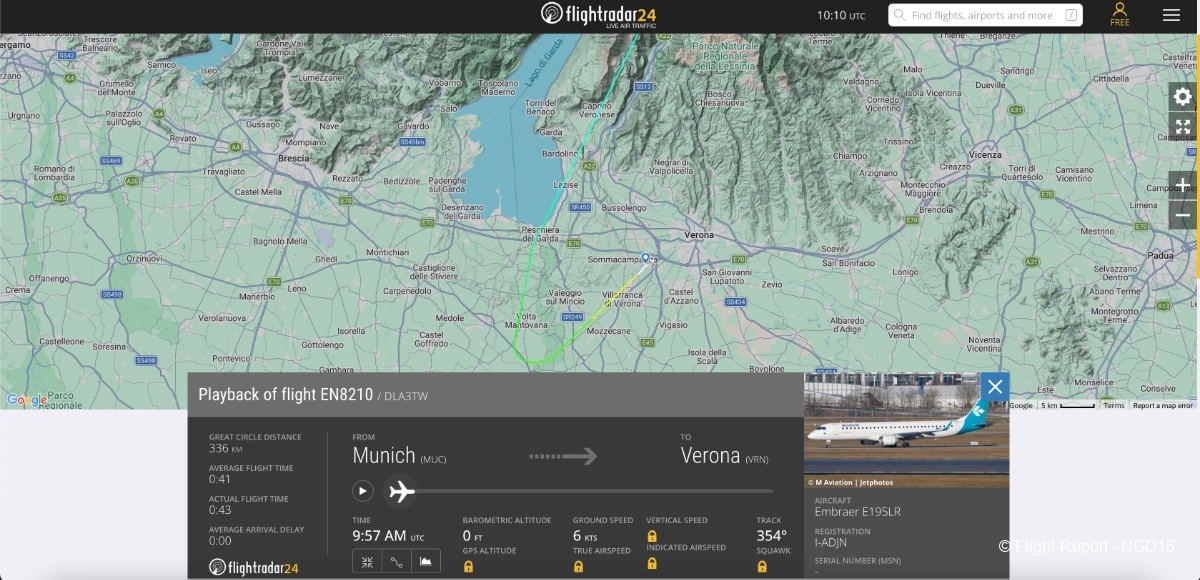Open the map settings gear

pyautogui.click(x=1183, y=96)
